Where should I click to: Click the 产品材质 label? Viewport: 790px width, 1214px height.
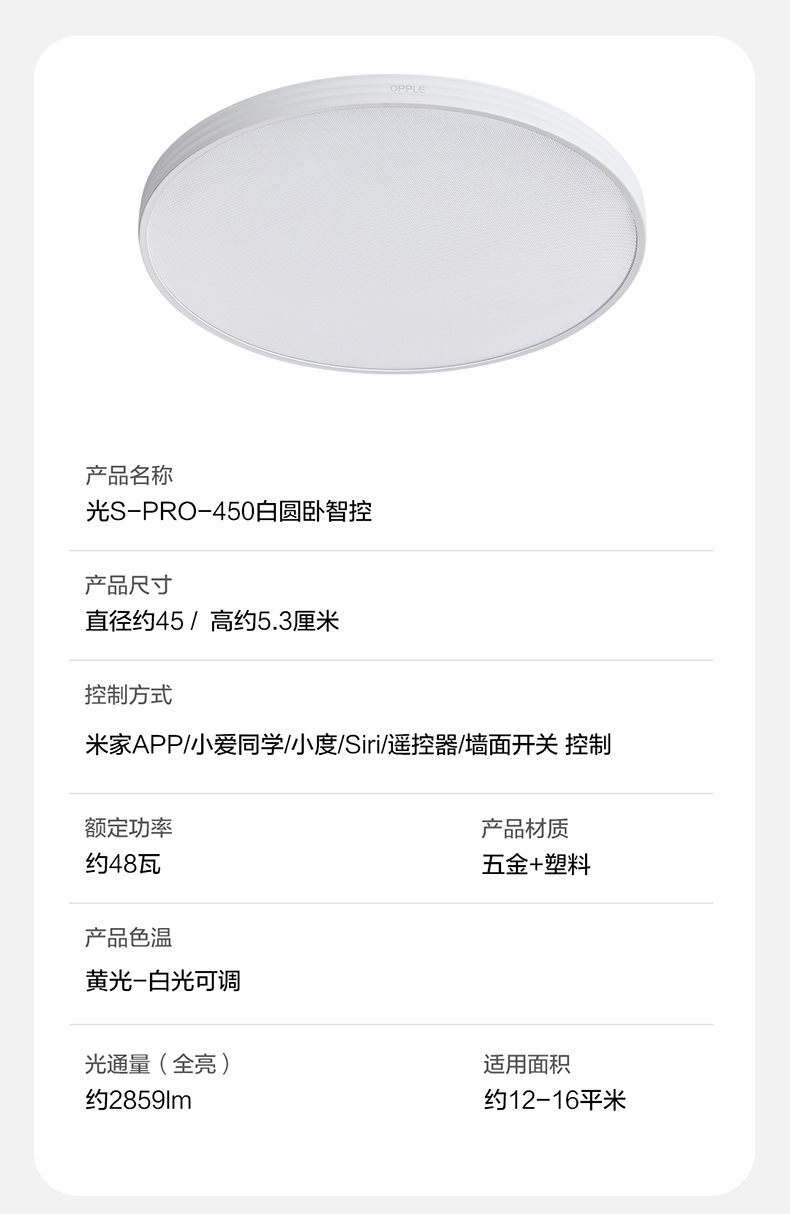(x=525, y=828)
